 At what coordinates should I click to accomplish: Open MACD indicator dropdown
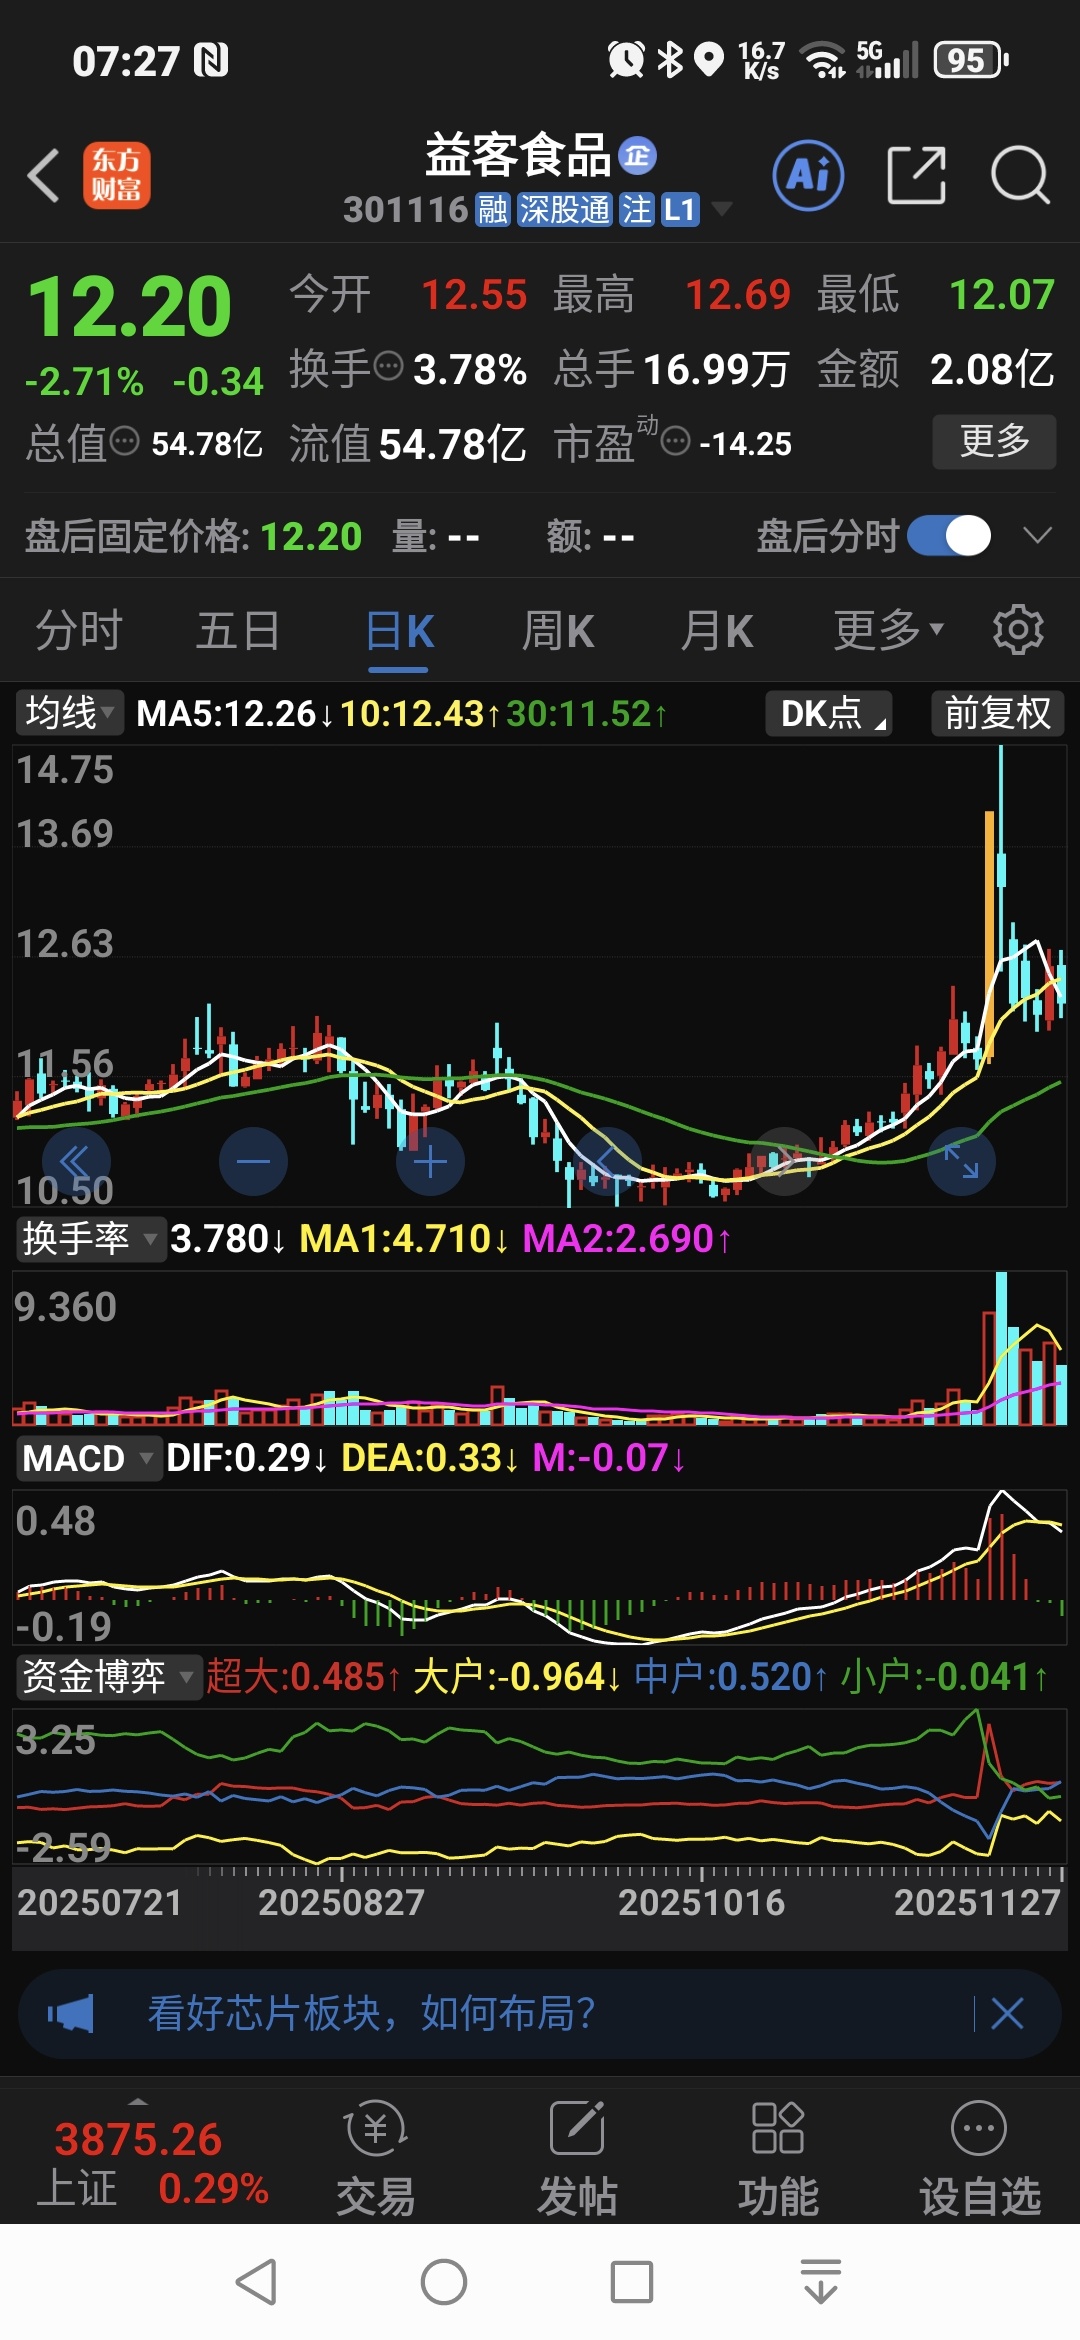coord(88,1458)
